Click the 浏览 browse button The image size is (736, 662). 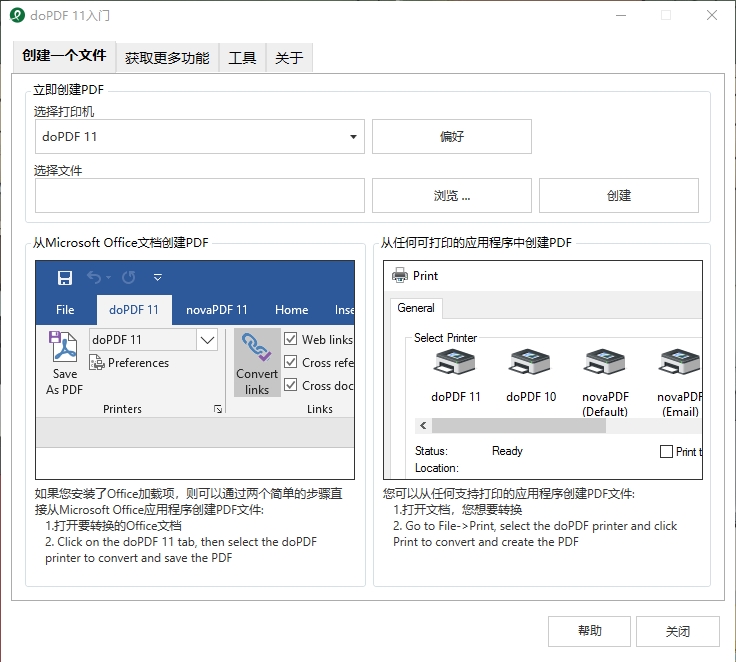pyautogui.click(x=451, y=196)
